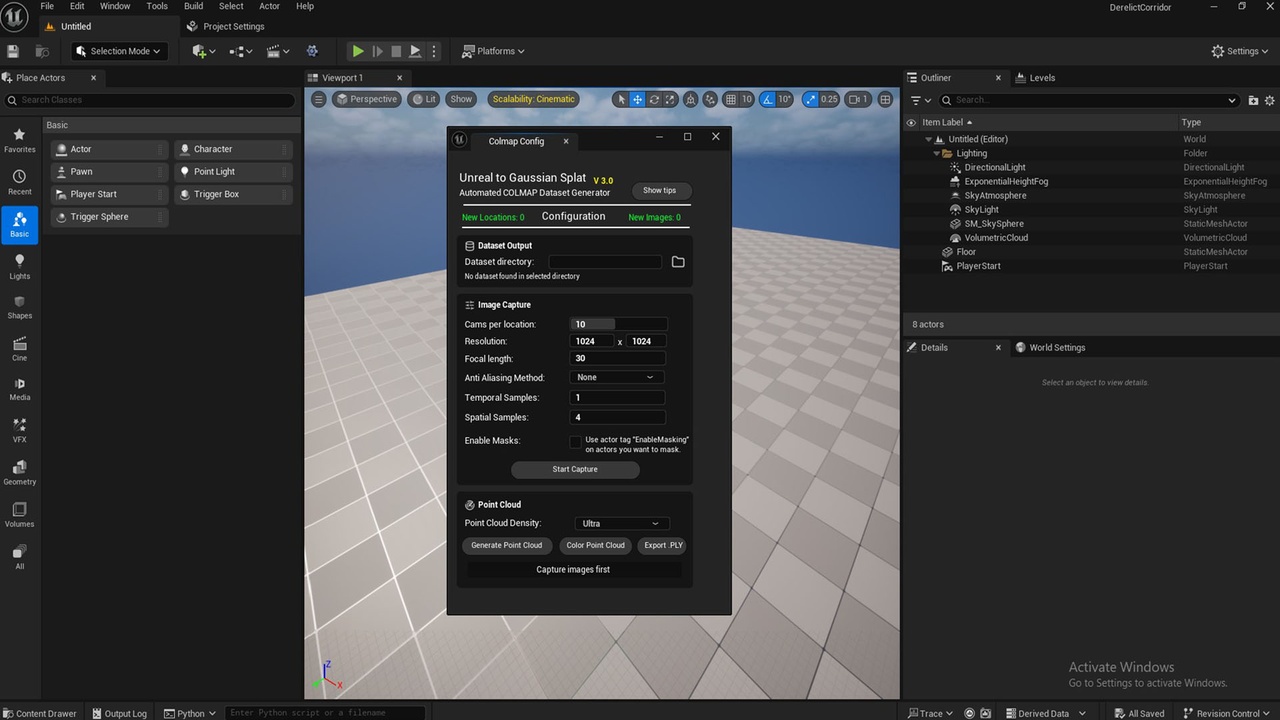Select the Cine category in Place Actors
The image size is (1280, 720).
click(19, 349)
